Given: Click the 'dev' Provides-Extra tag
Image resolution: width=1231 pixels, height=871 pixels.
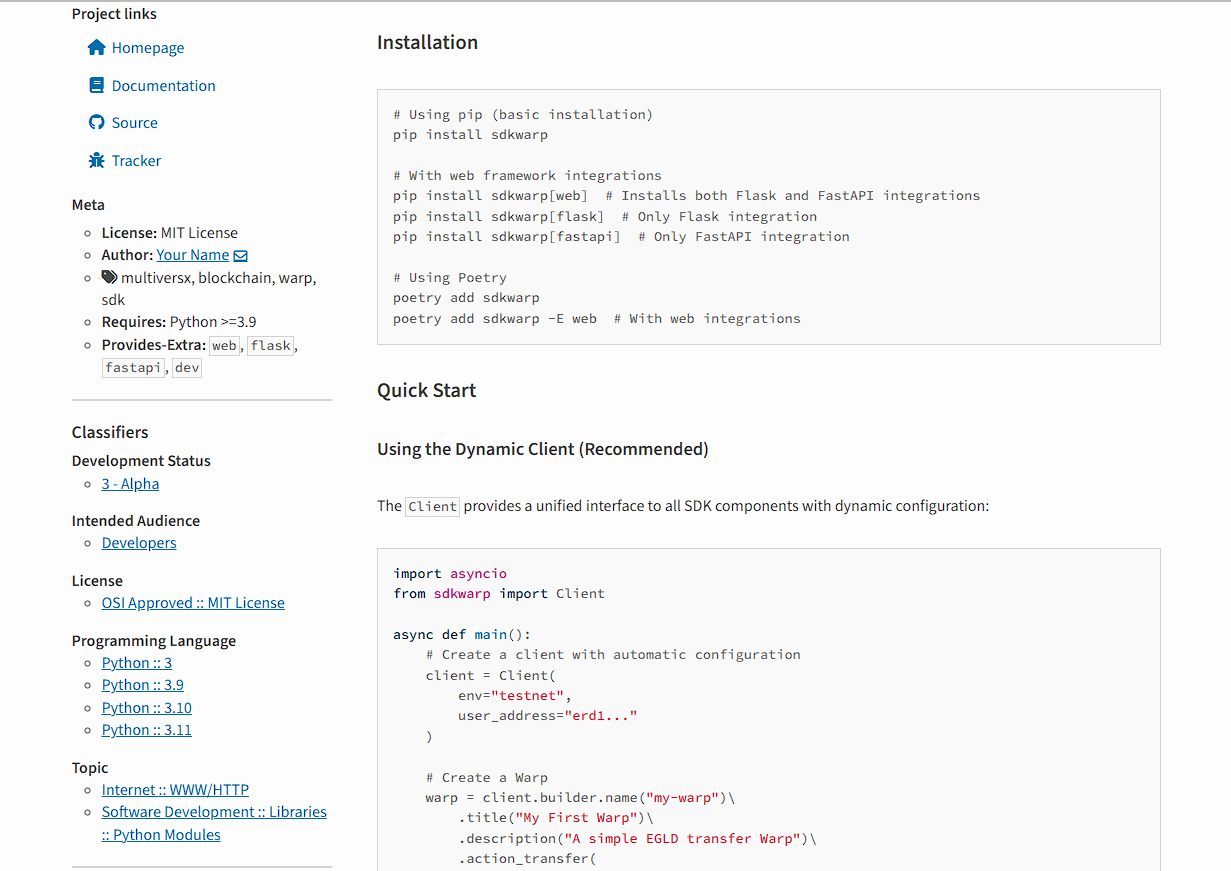Looking at the screenshot, I should coord(187,368).
